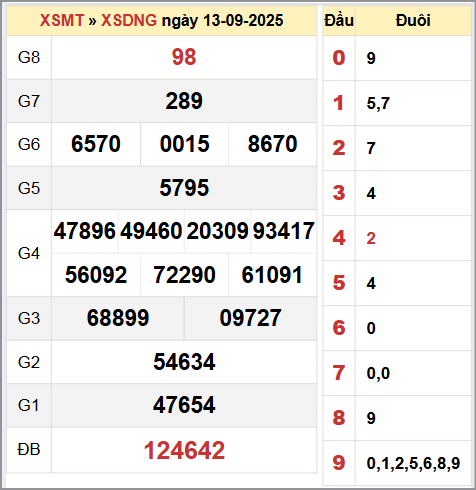Select head digit 0 in Đầu column
The image size is (476, 490).
[x=339, y=58]
